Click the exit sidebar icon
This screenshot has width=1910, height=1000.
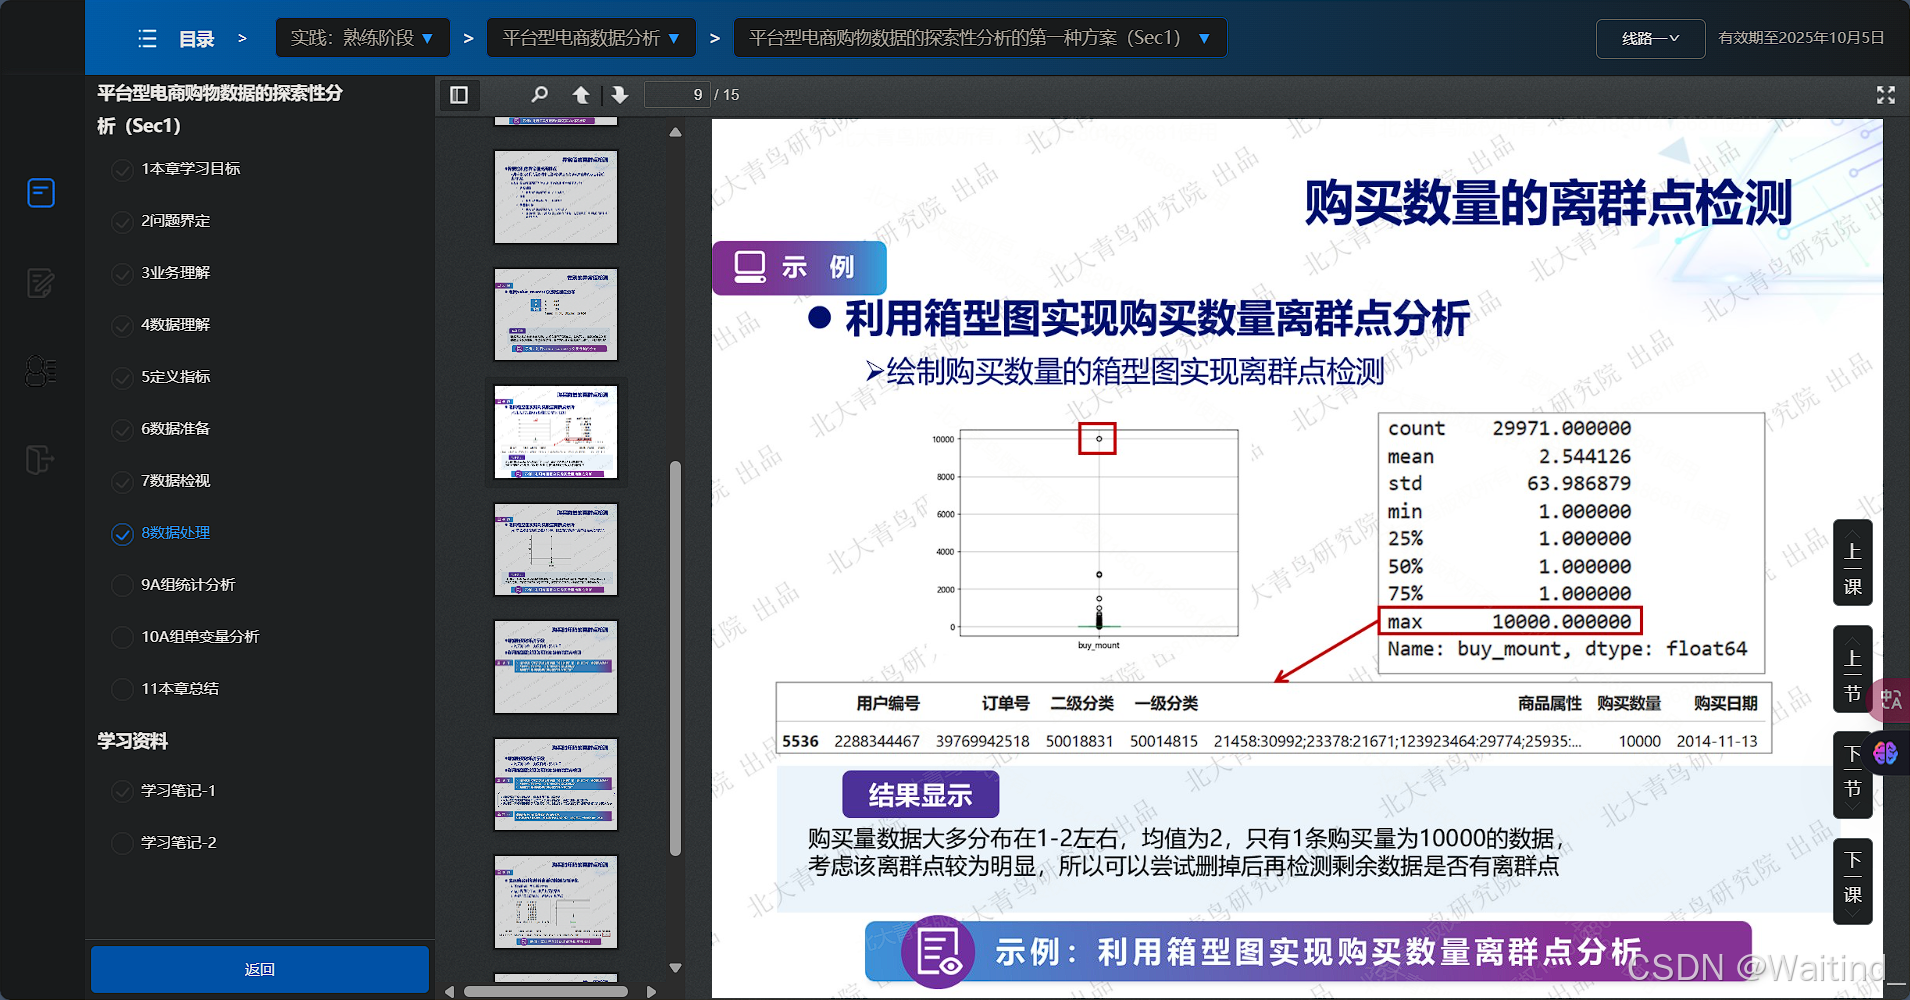click(x=39, y=460)
